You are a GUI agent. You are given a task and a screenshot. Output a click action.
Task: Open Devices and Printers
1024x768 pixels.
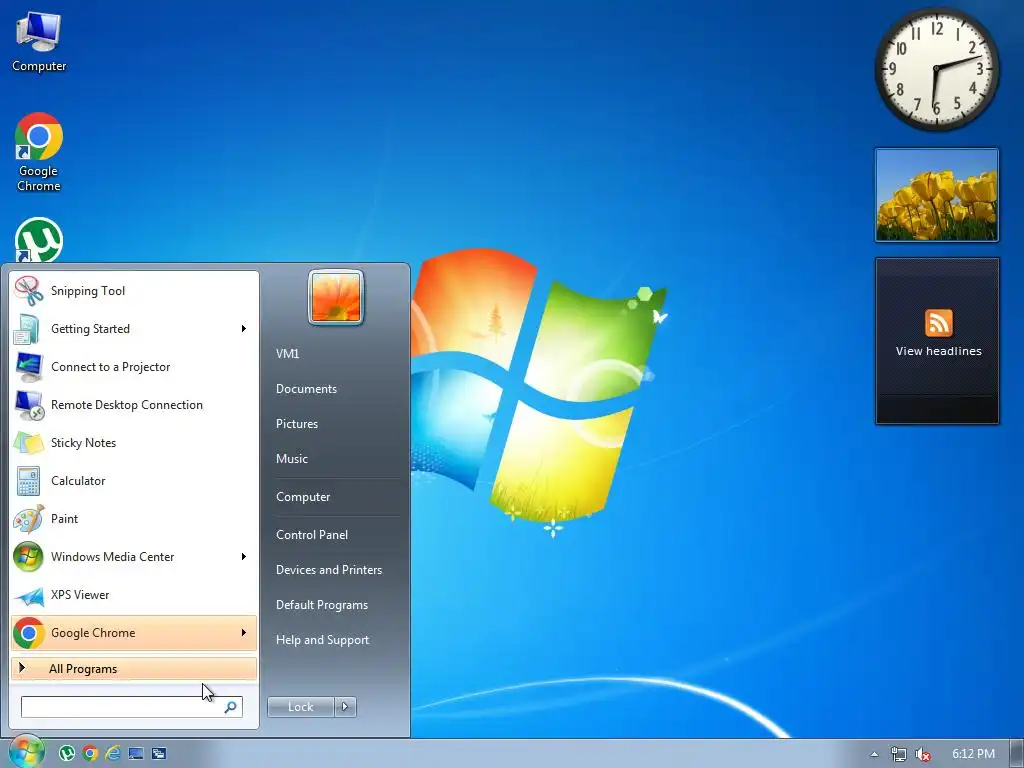click(x=328, y=569)
